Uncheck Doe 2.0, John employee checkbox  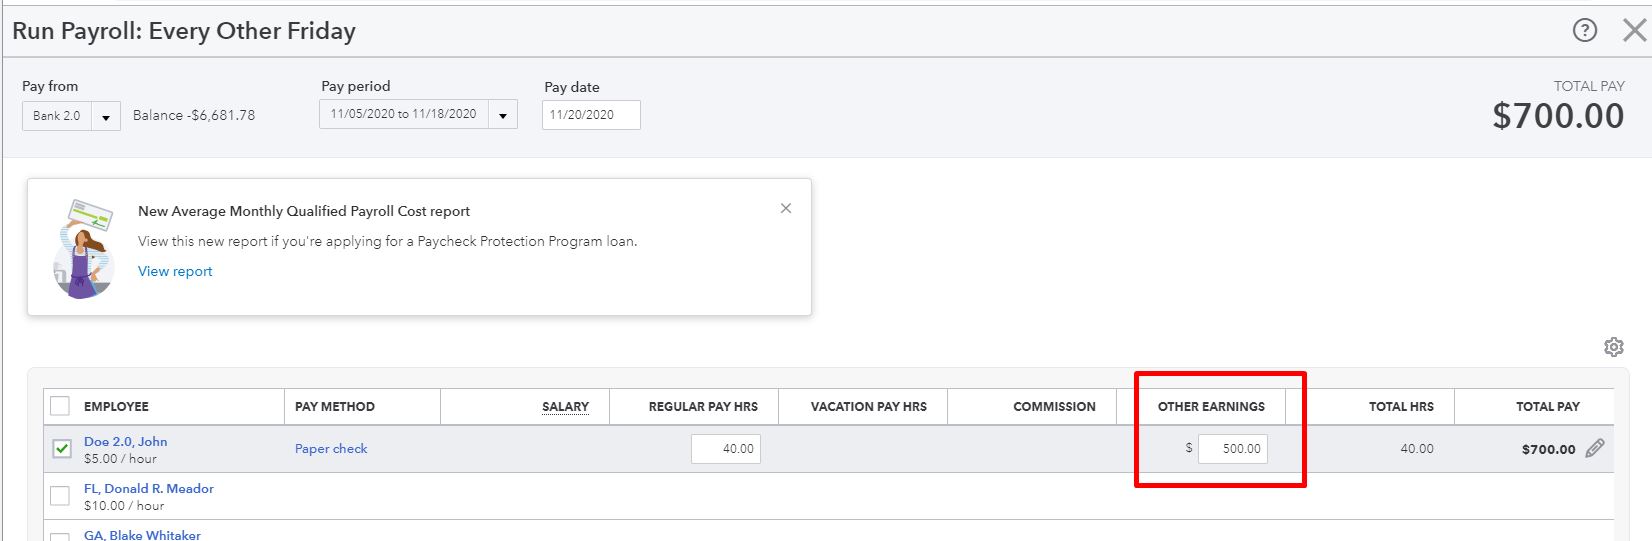point(61,449)
